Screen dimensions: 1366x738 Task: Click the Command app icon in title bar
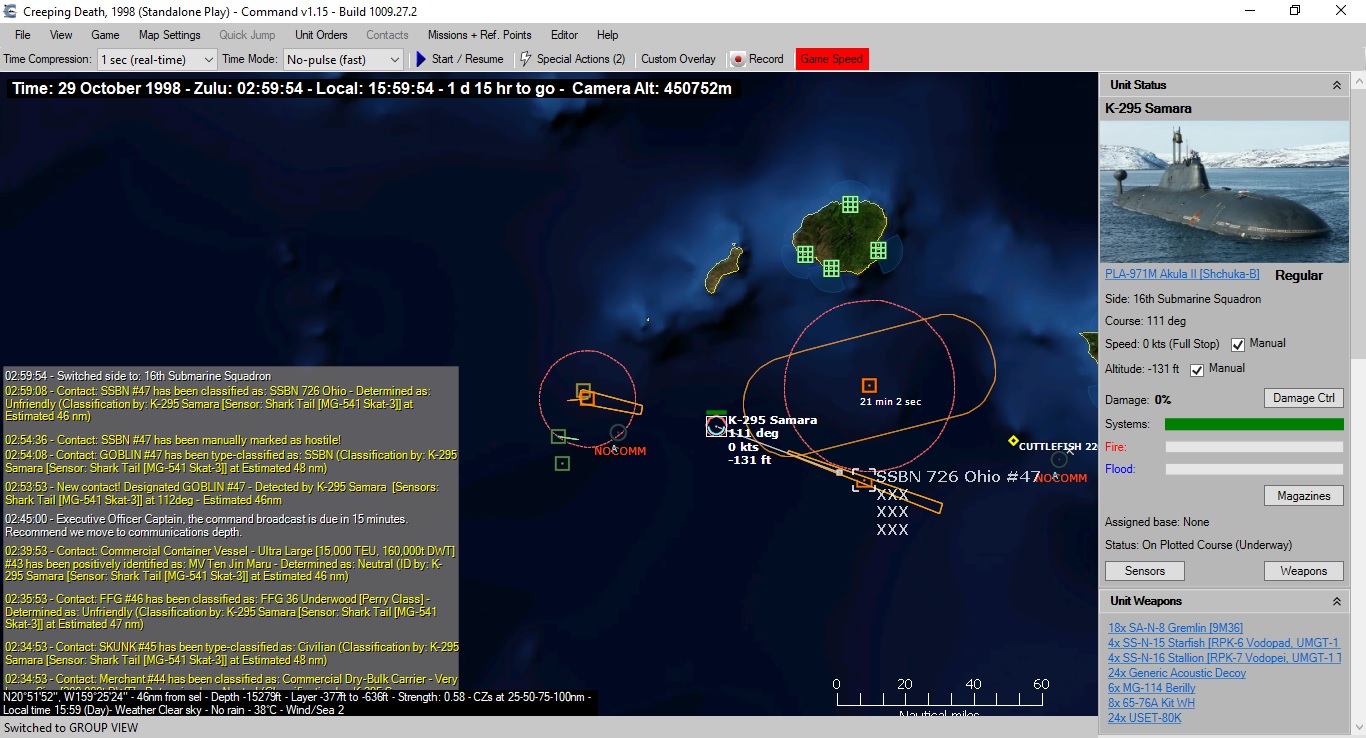pyautogui.click(x=11, y=11)
